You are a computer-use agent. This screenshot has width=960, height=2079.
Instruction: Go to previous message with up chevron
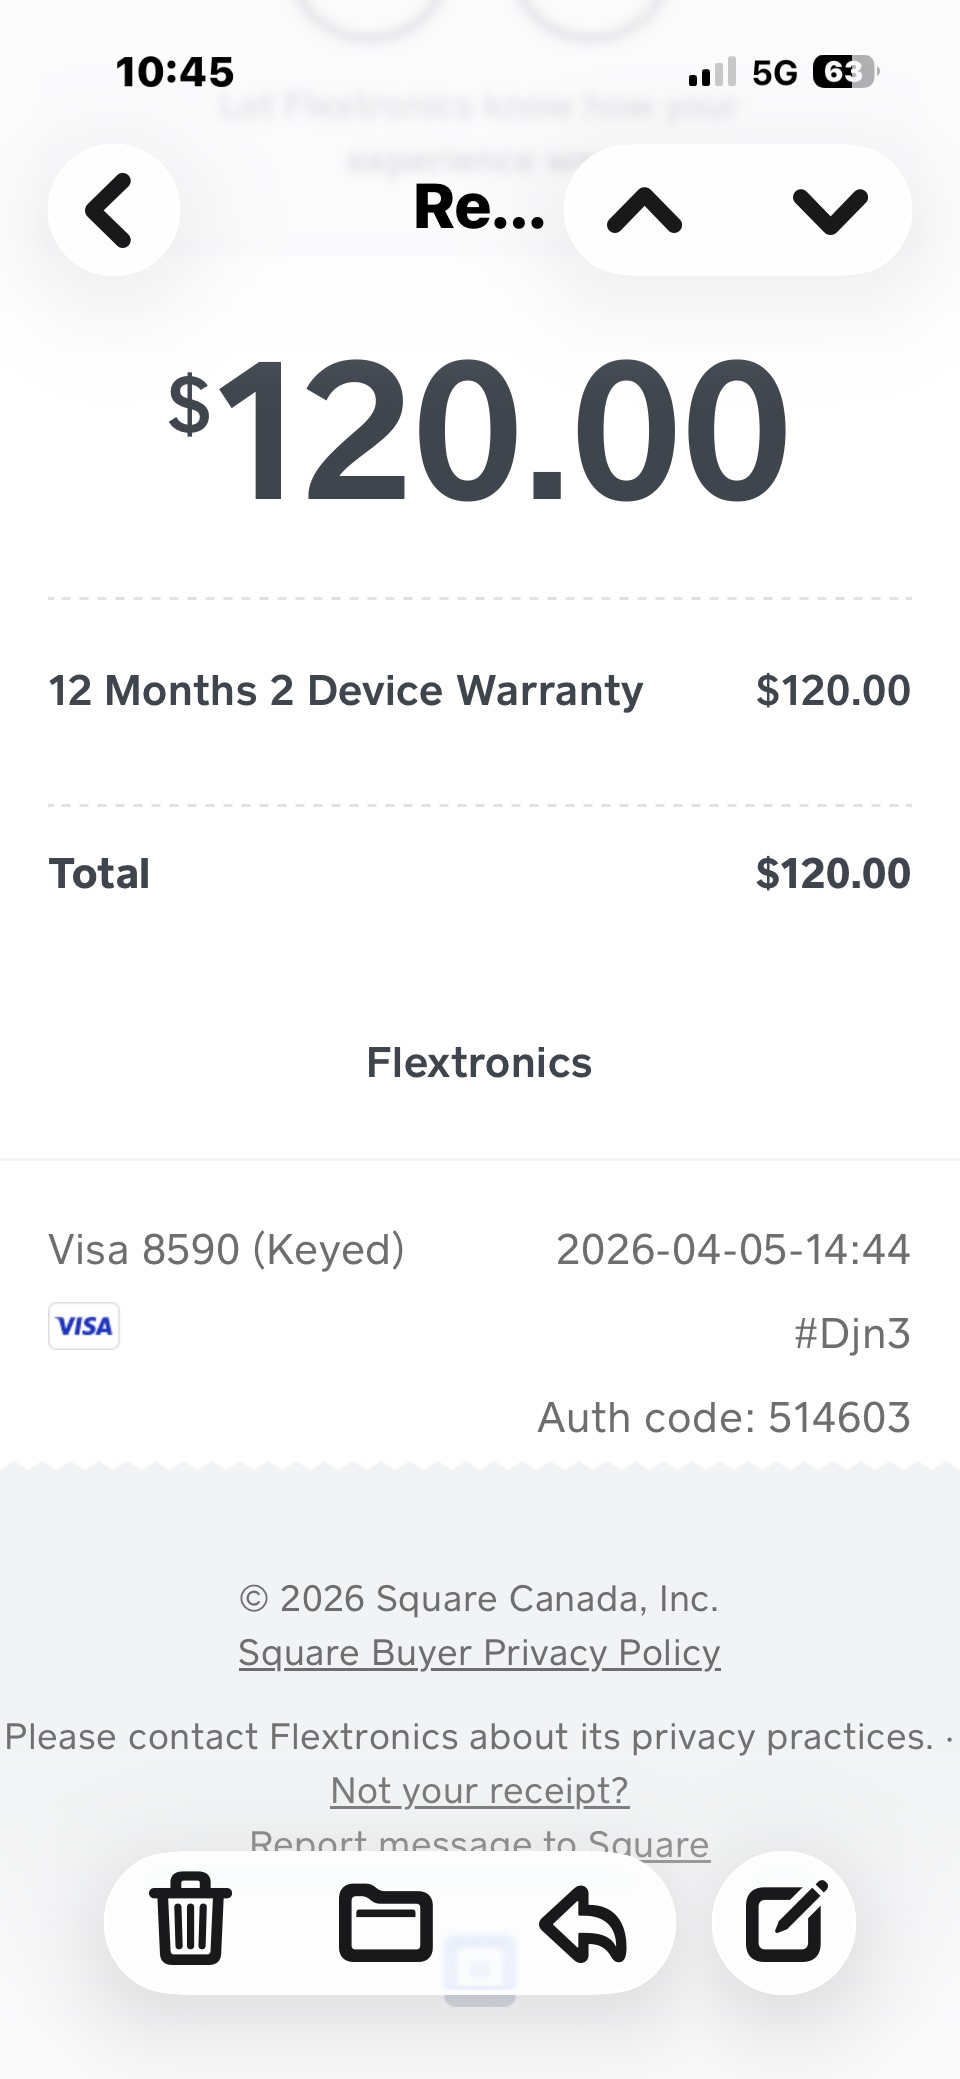pyautogui.click(x=645, y=210)
